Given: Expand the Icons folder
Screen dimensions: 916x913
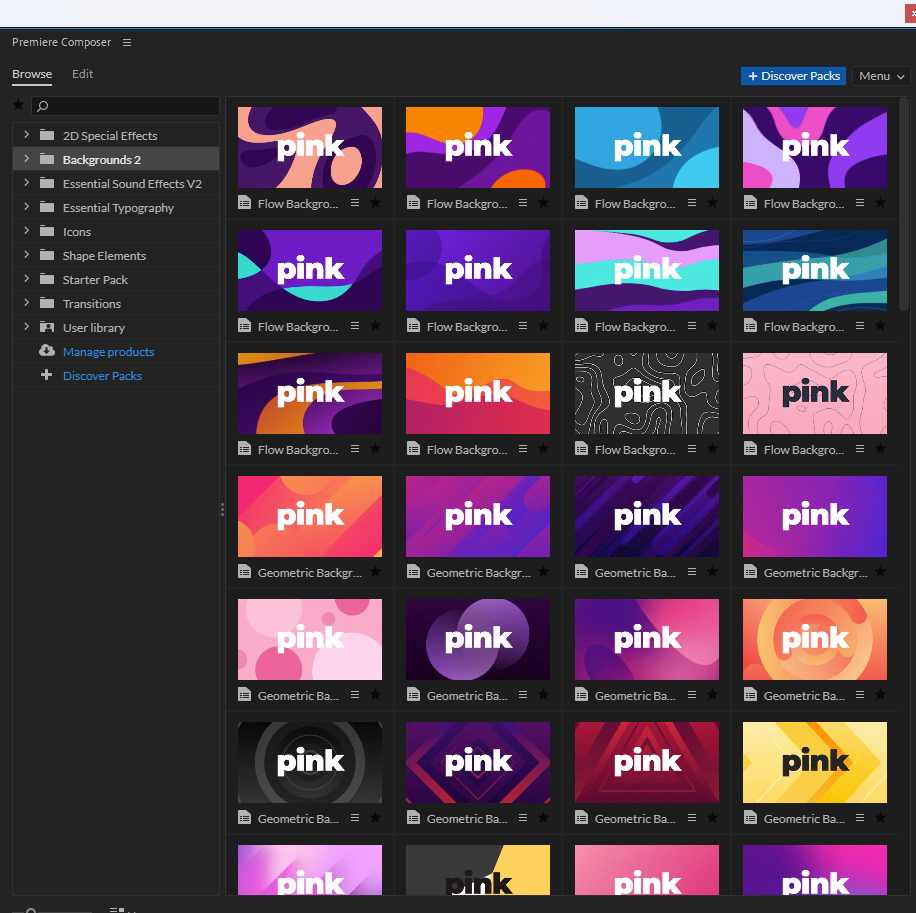Looking at the screenshot, I should [26, 231].
